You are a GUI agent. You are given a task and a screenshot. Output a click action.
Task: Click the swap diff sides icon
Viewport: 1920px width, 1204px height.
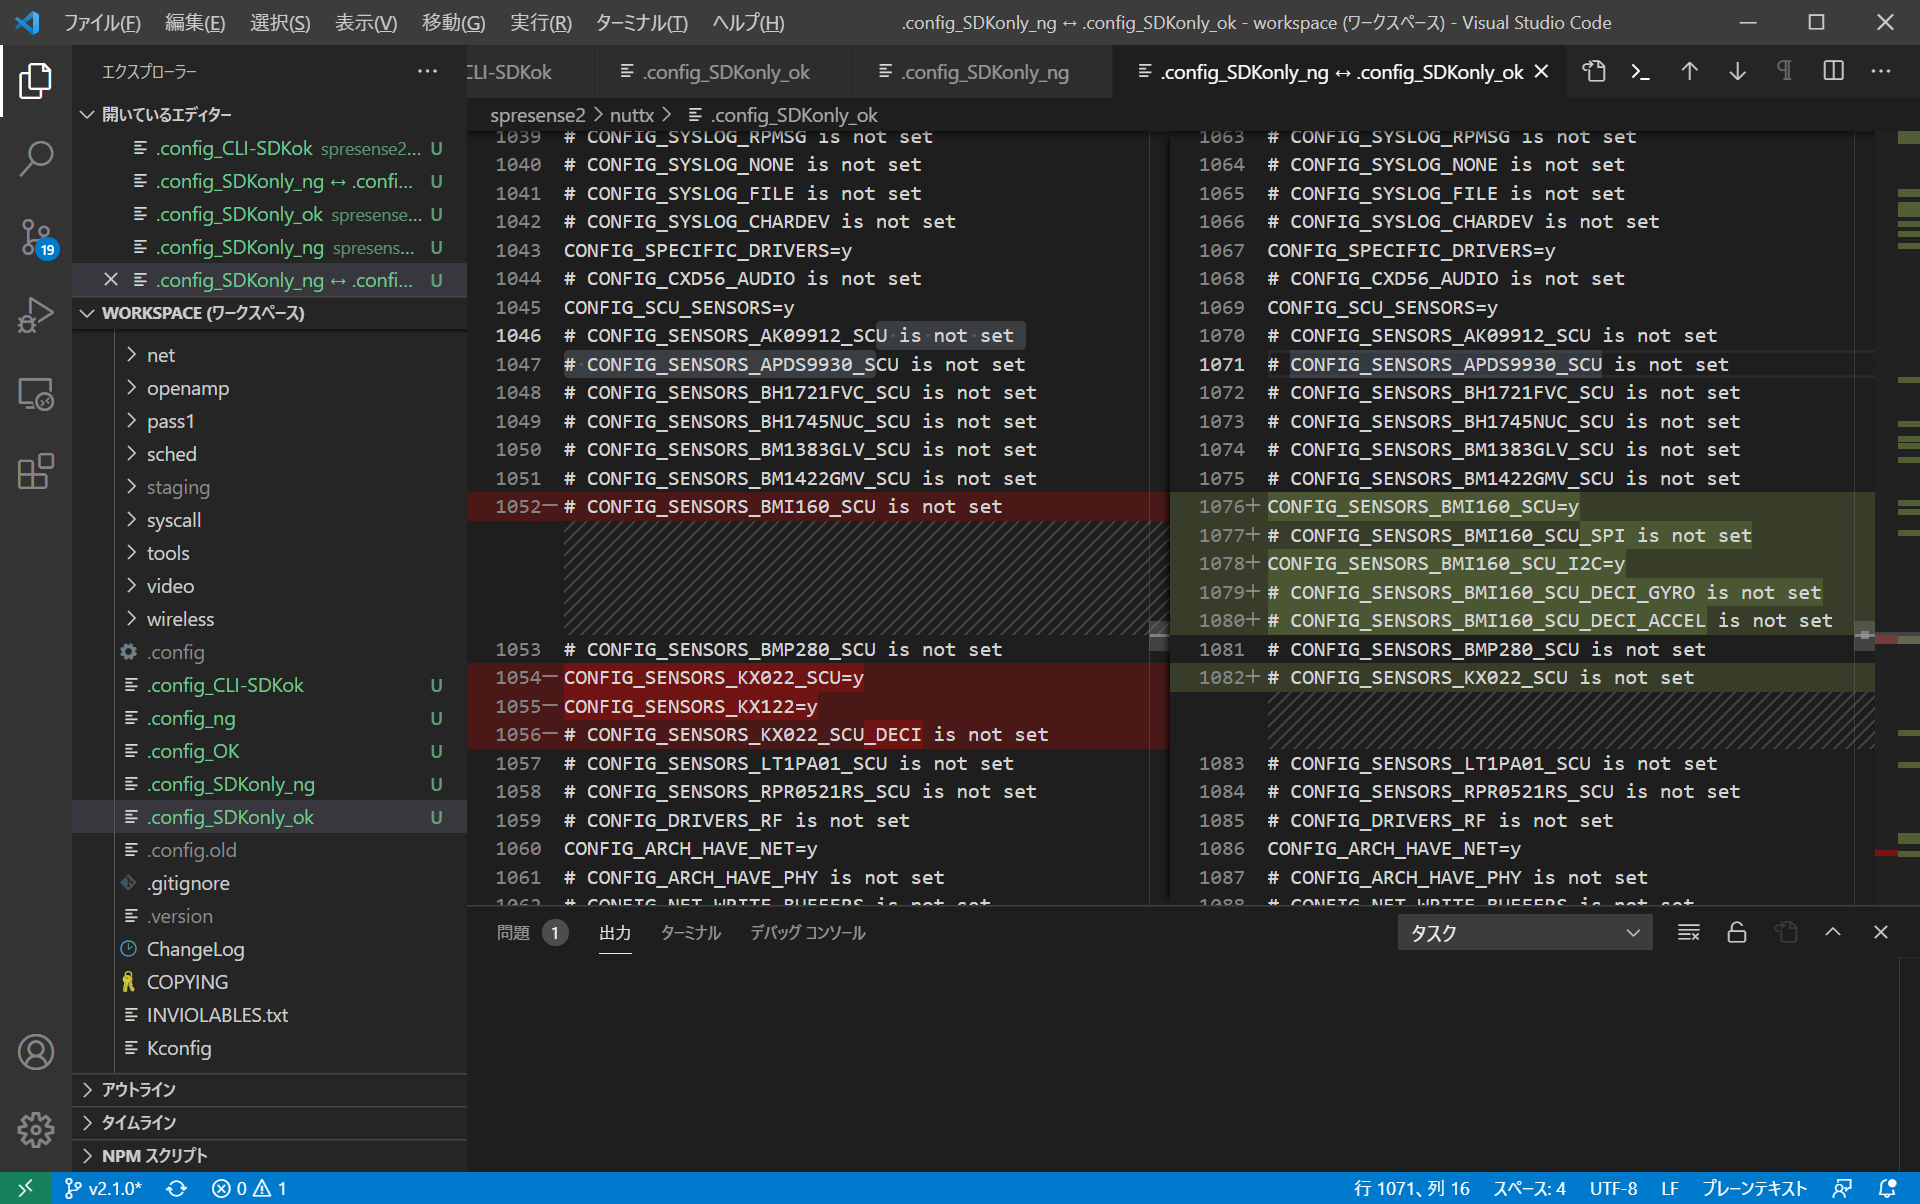[x=1594, y=72]
